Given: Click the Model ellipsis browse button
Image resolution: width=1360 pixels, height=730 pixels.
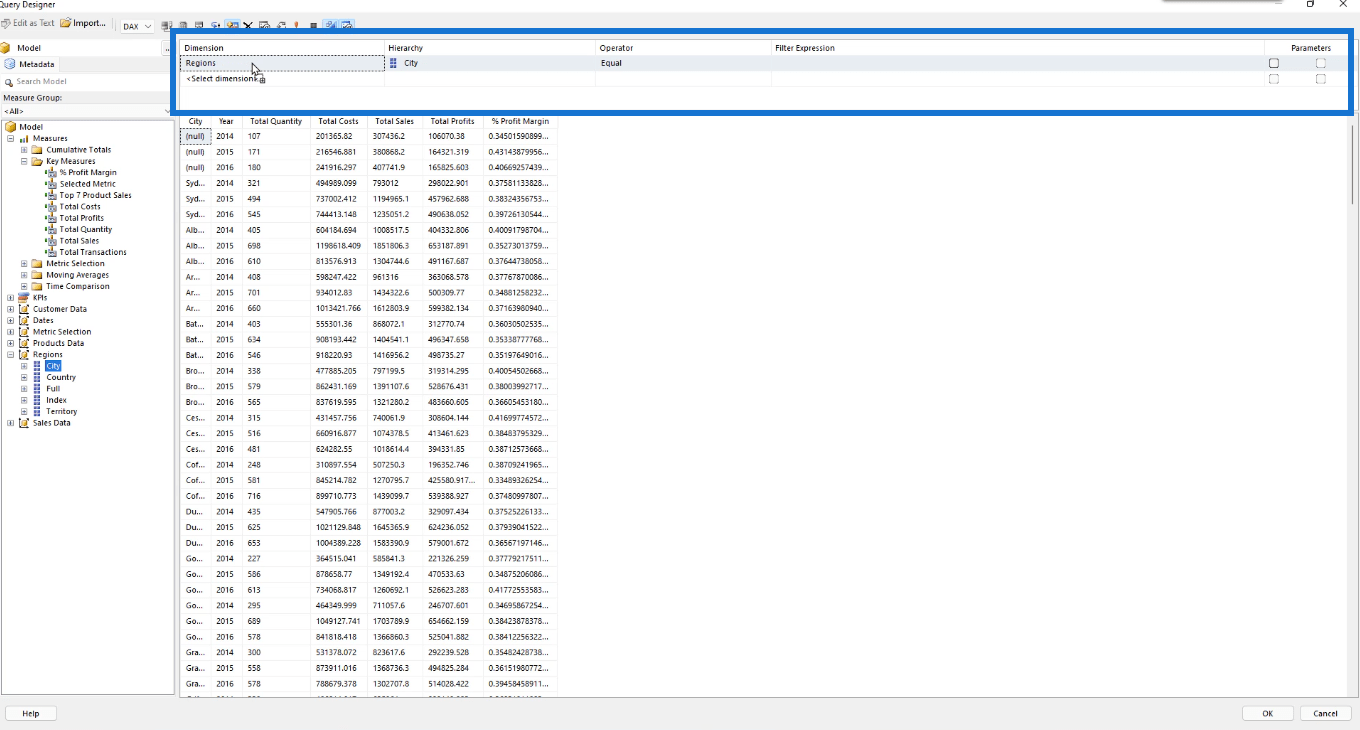Looking at the screenshot, I should tap(167, 48).
